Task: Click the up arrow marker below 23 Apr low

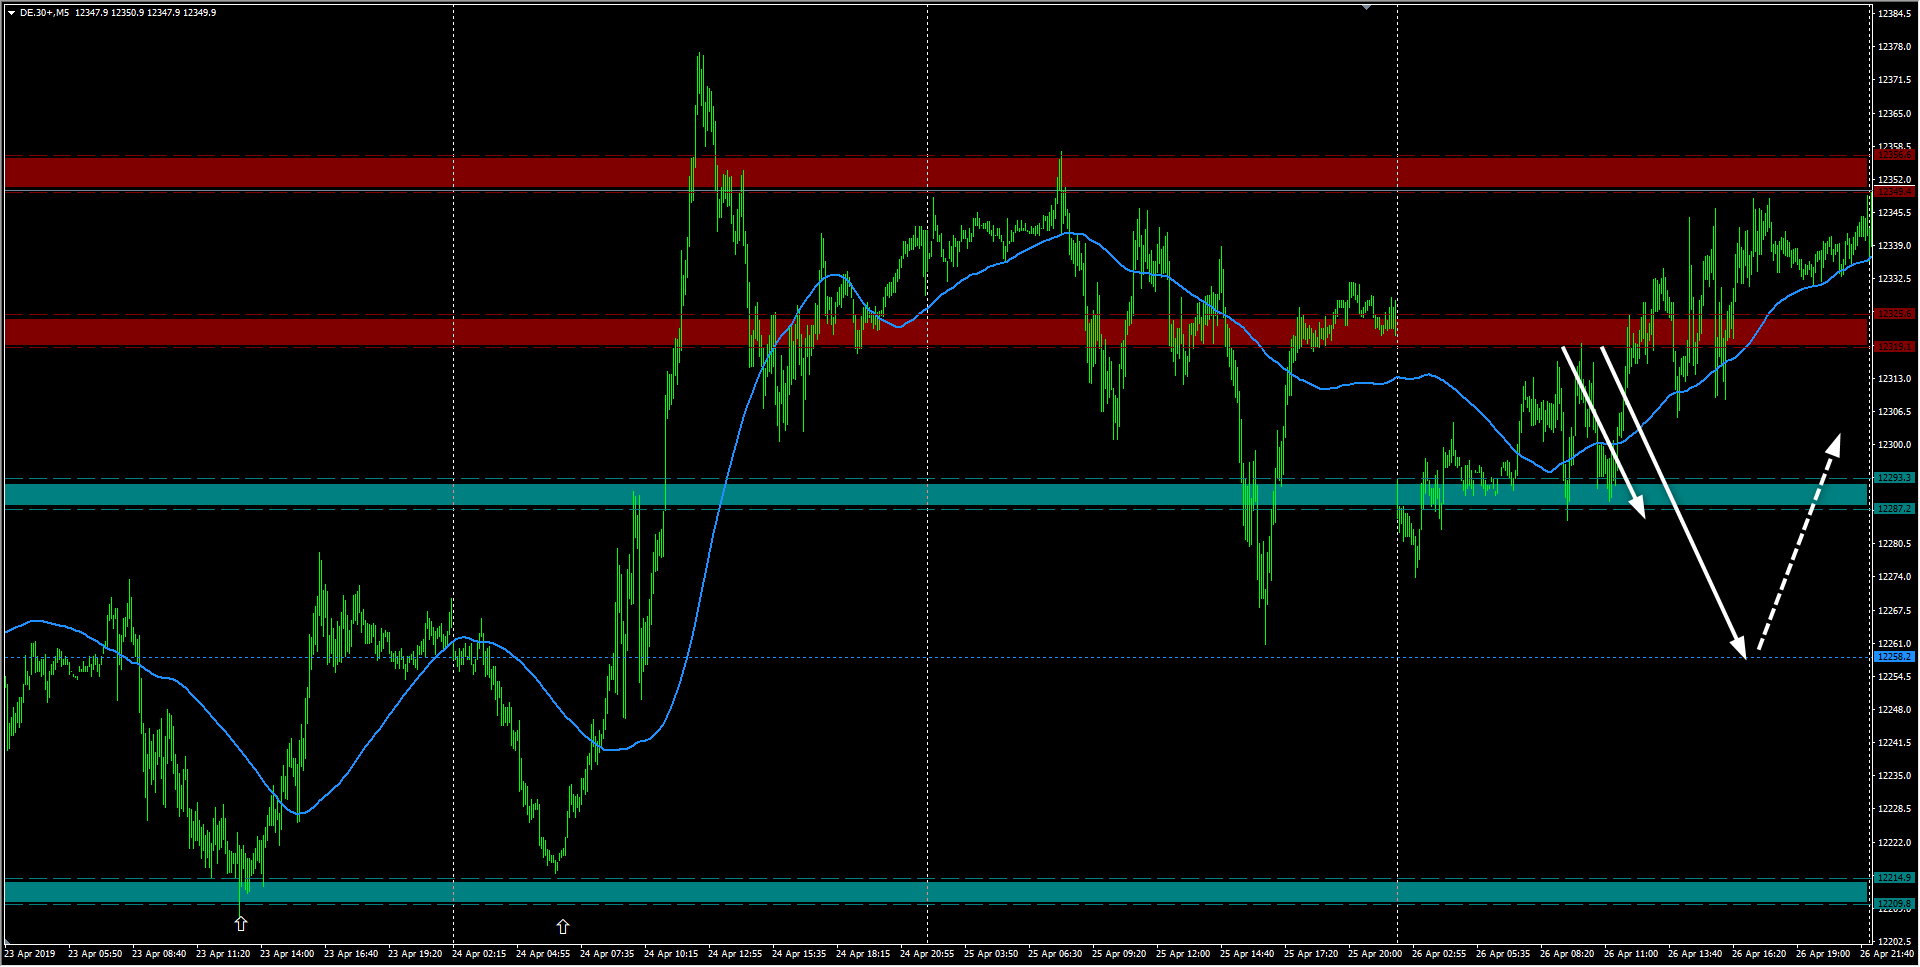Action: pyautogui.click(x=241, y=923)
